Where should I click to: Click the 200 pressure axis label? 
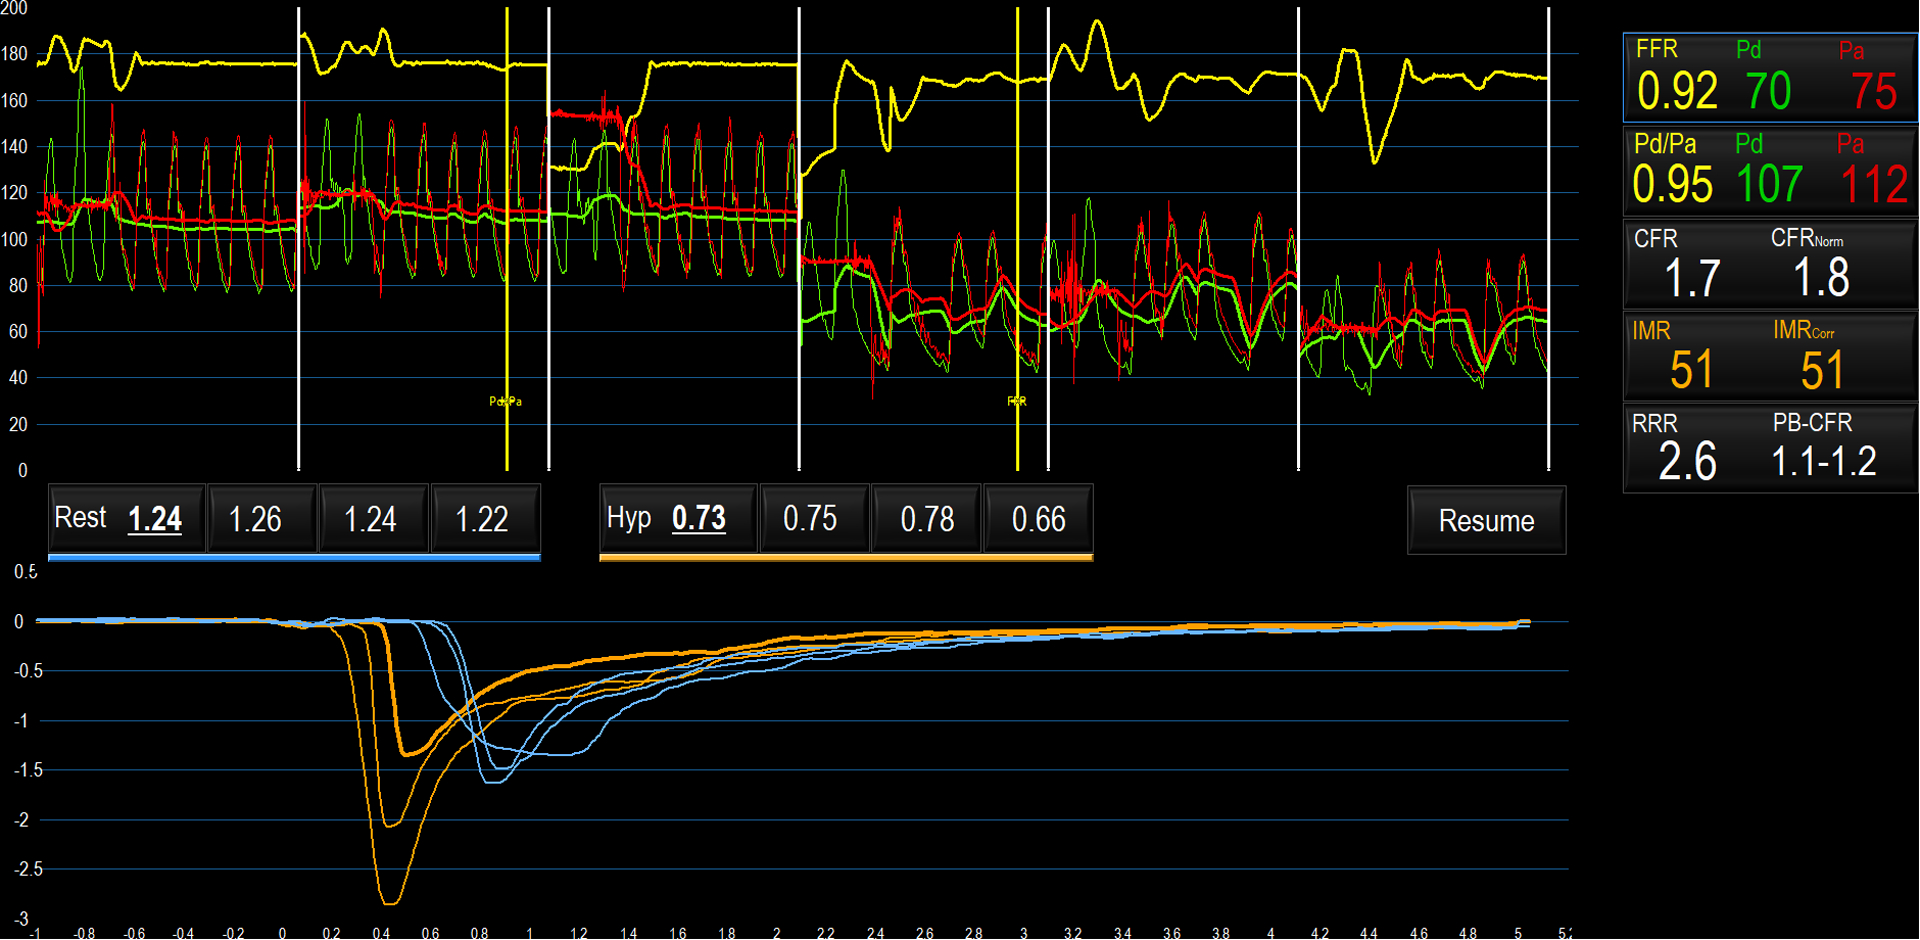point(14,8)
